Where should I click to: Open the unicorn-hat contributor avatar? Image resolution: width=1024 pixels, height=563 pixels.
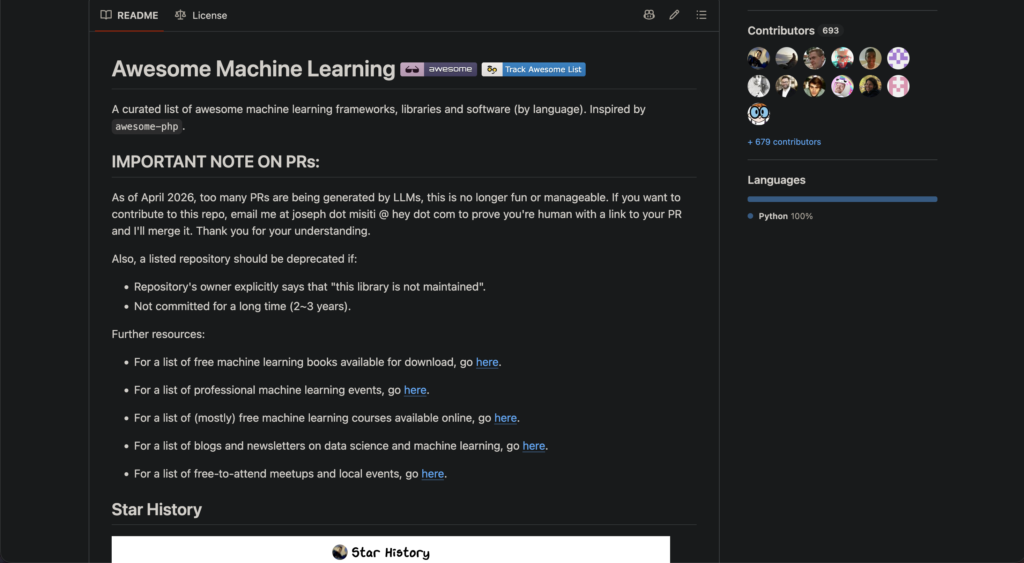coord(842,86)
